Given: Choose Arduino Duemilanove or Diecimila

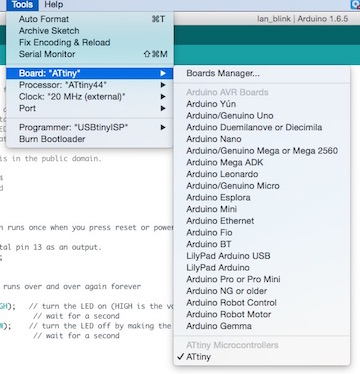Looking at the screenshot, I should point(262,127).
